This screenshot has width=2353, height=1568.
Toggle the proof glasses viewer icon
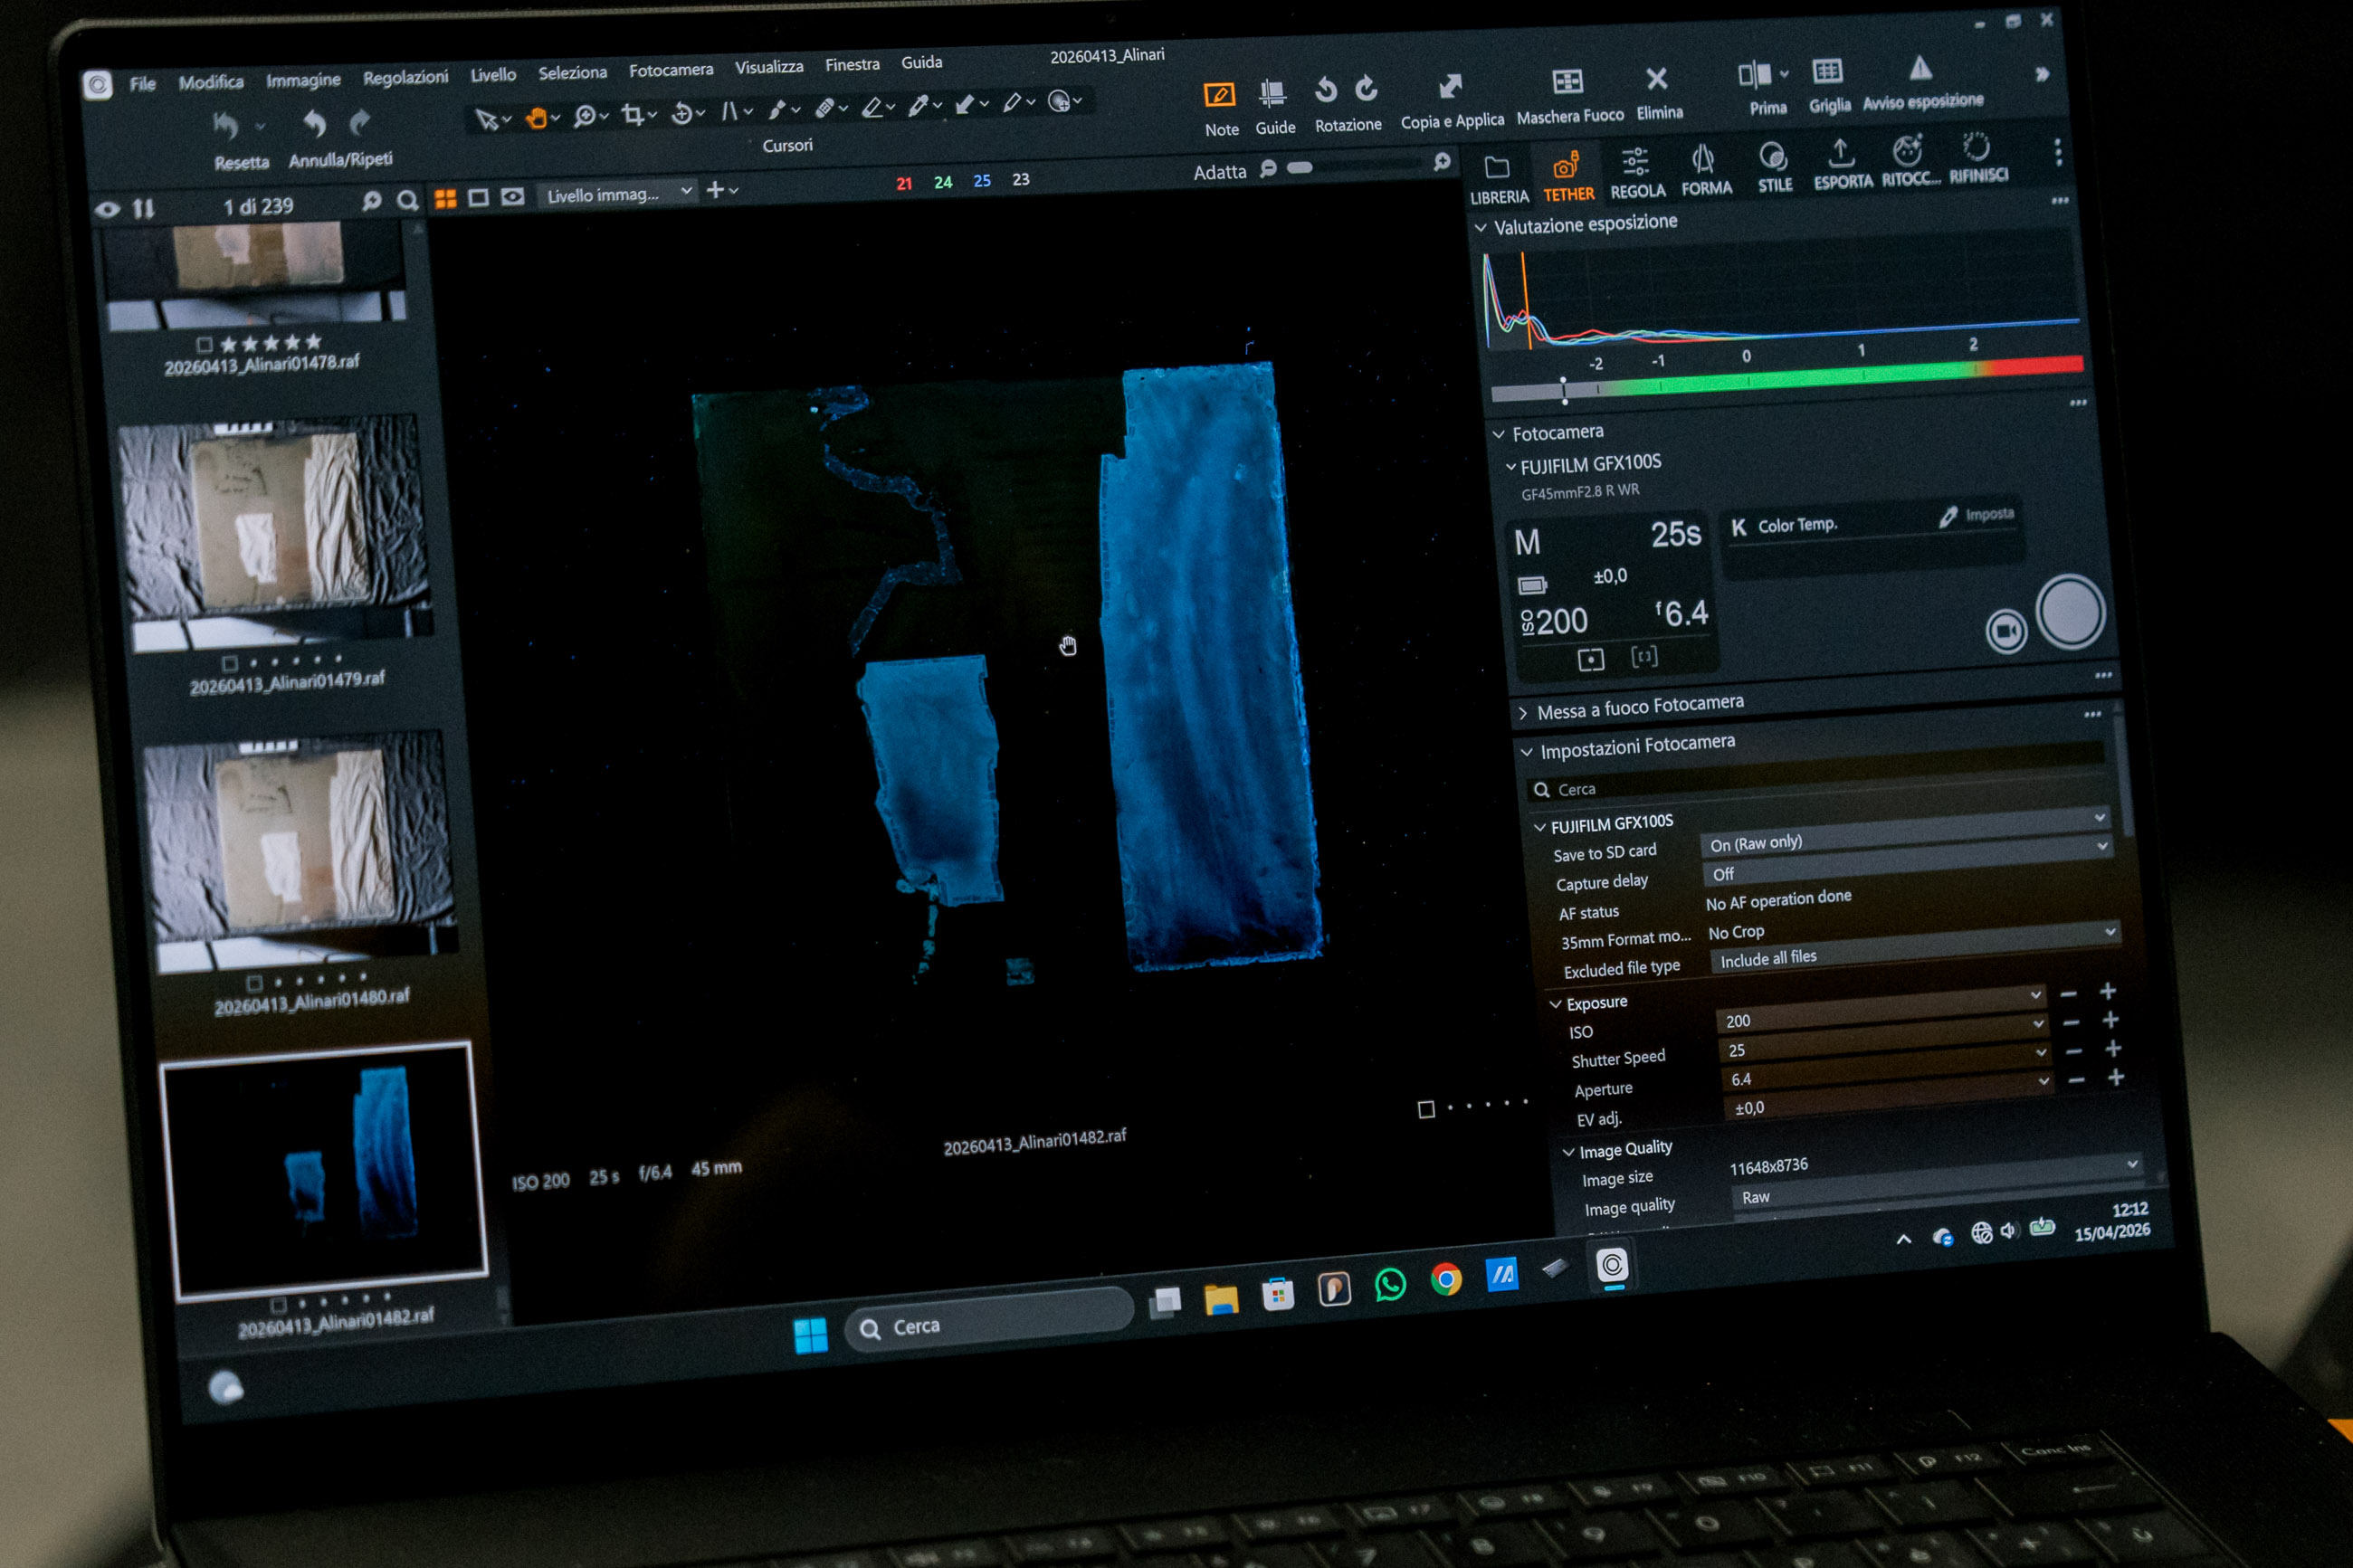tap(512, 196)
